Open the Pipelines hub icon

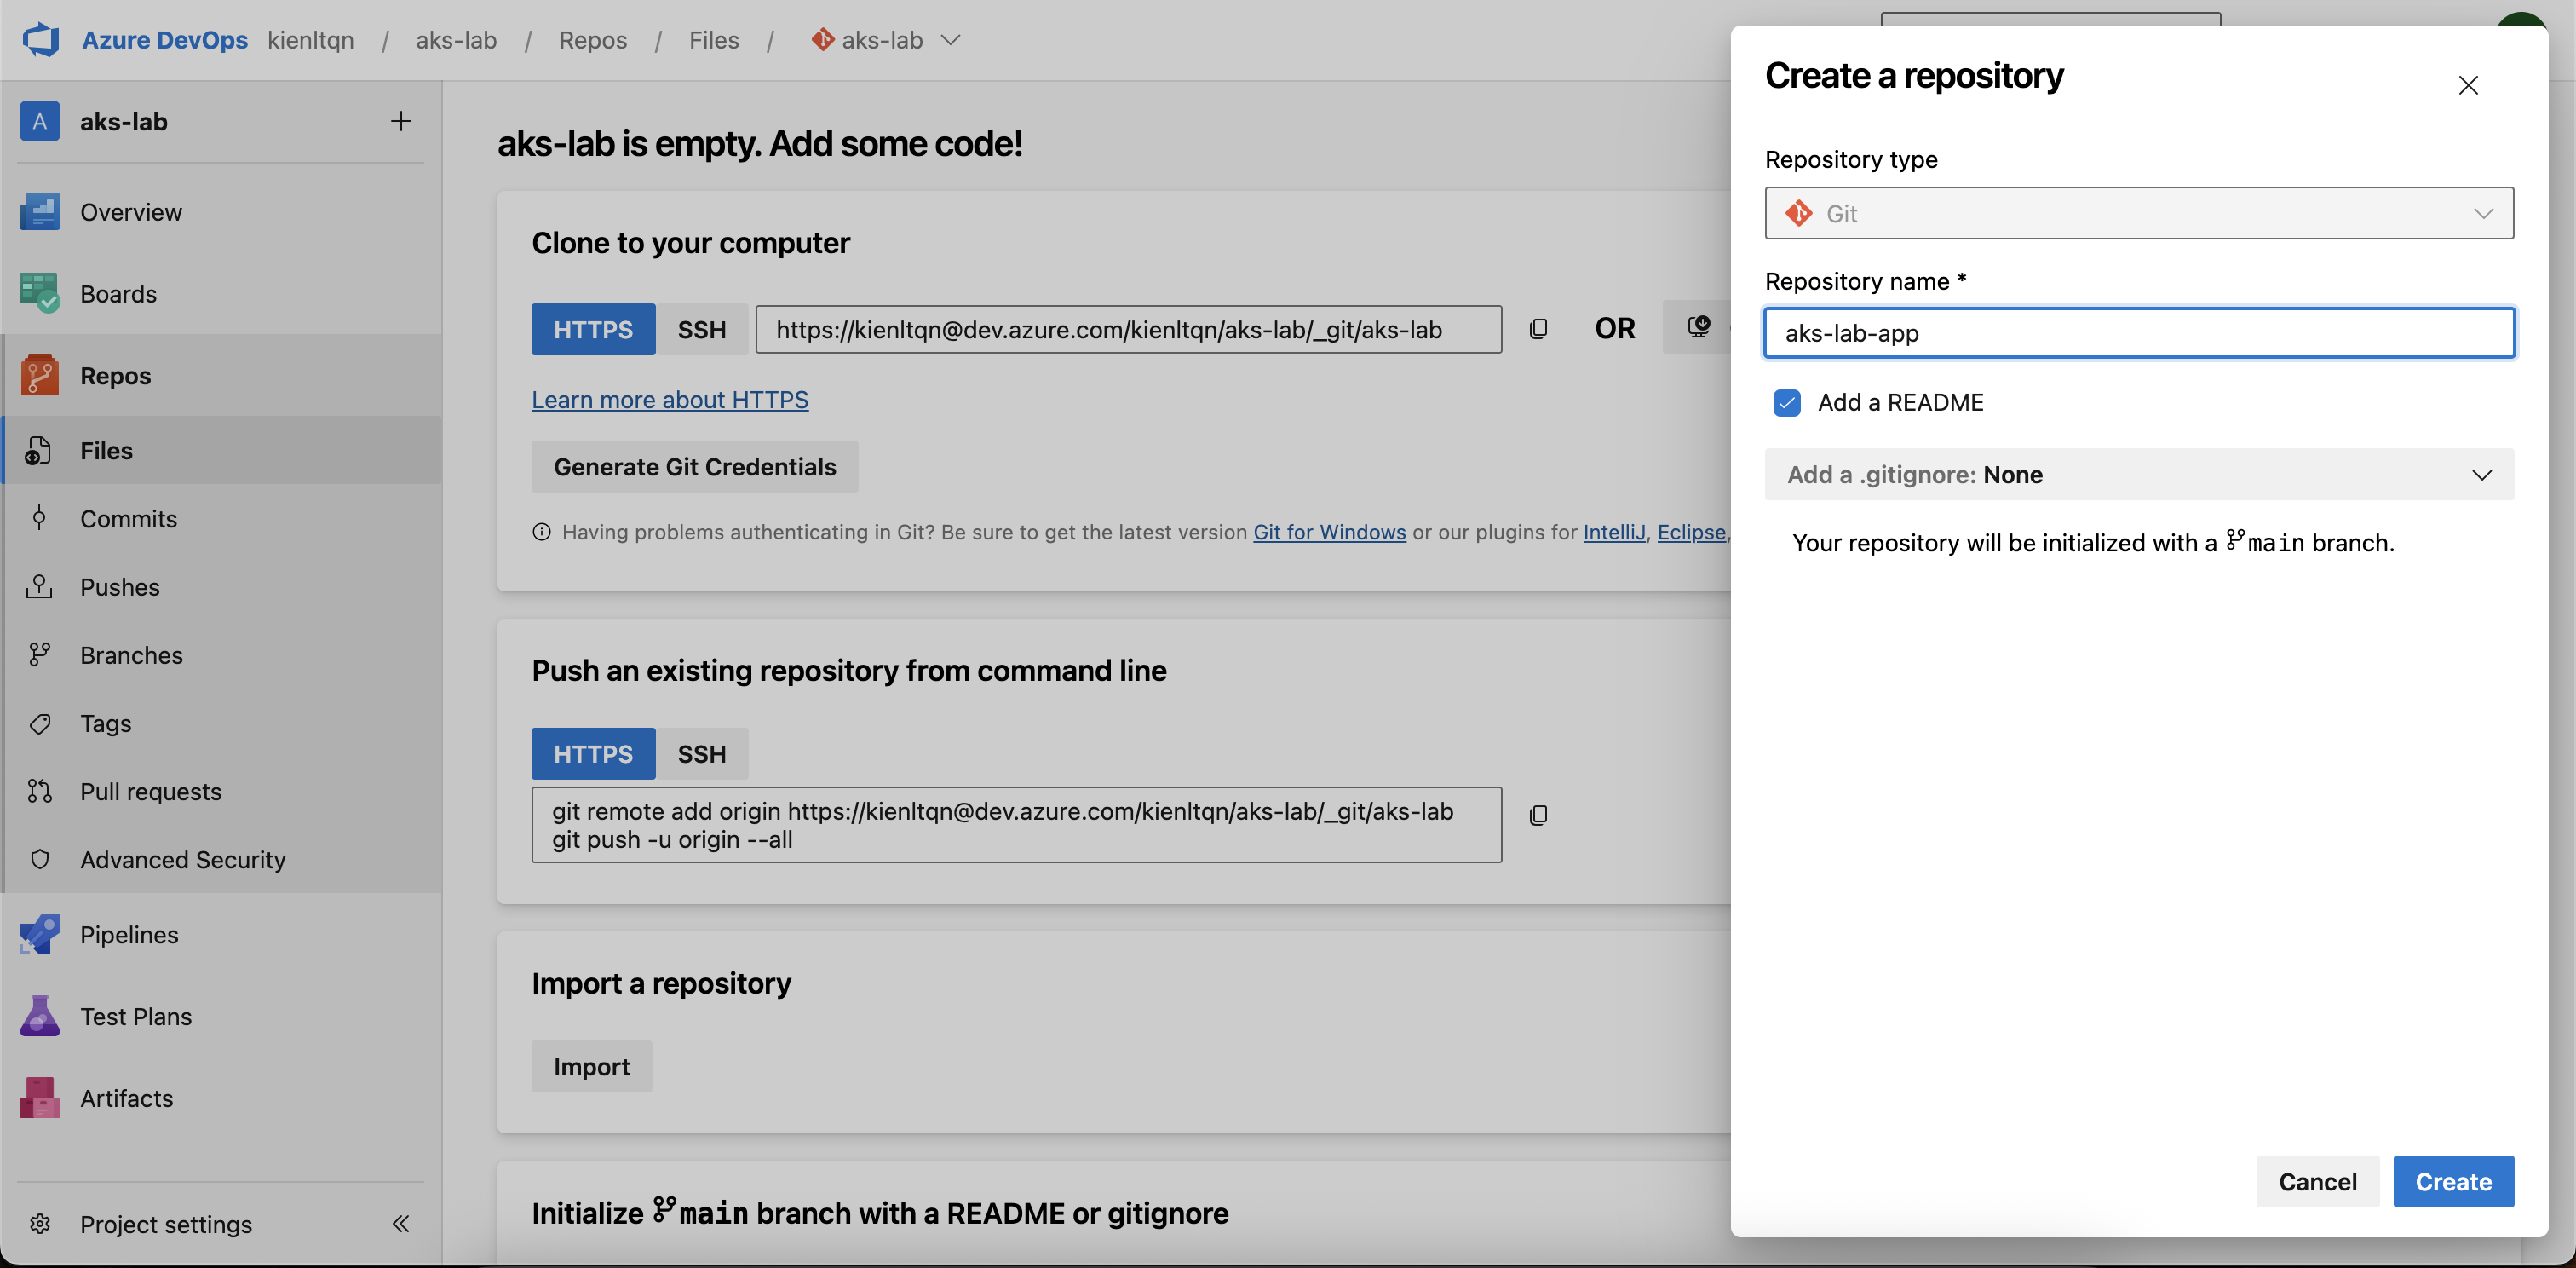[x=39, y=933]
